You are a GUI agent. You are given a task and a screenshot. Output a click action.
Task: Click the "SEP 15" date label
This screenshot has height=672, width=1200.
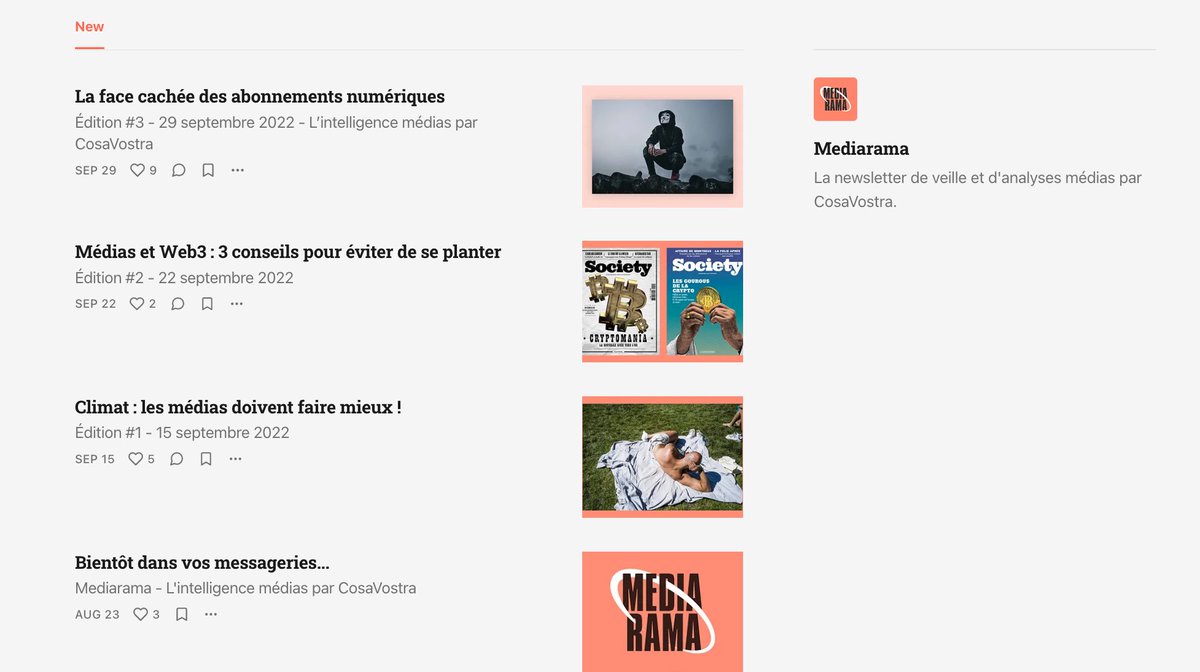95,459
